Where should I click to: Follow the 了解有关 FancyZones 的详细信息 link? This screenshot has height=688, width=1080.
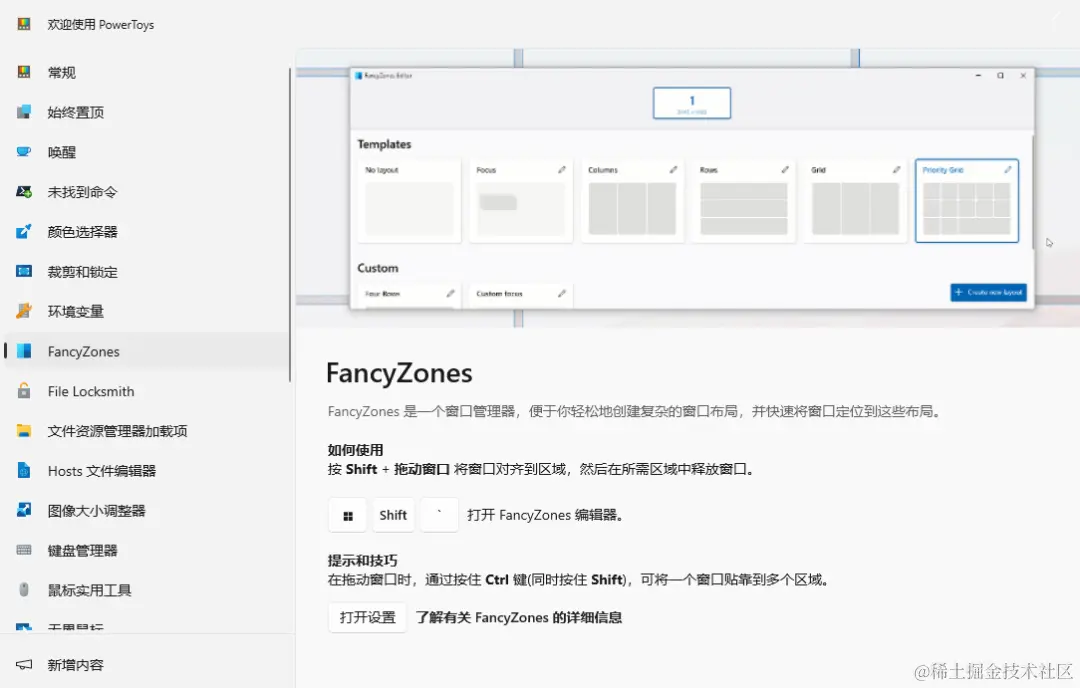[x=518, y=617]
